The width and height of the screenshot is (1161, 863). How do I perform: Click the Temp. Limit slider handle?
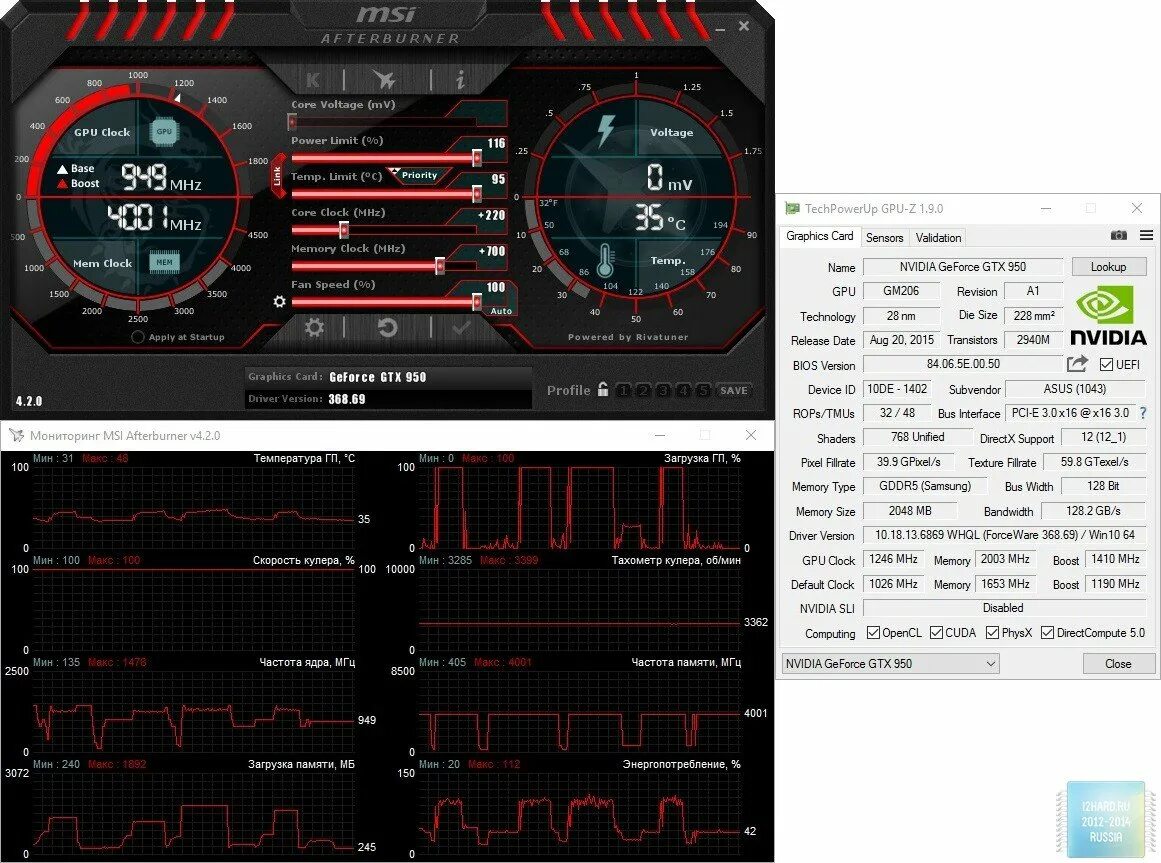click(x=477, y=194)
